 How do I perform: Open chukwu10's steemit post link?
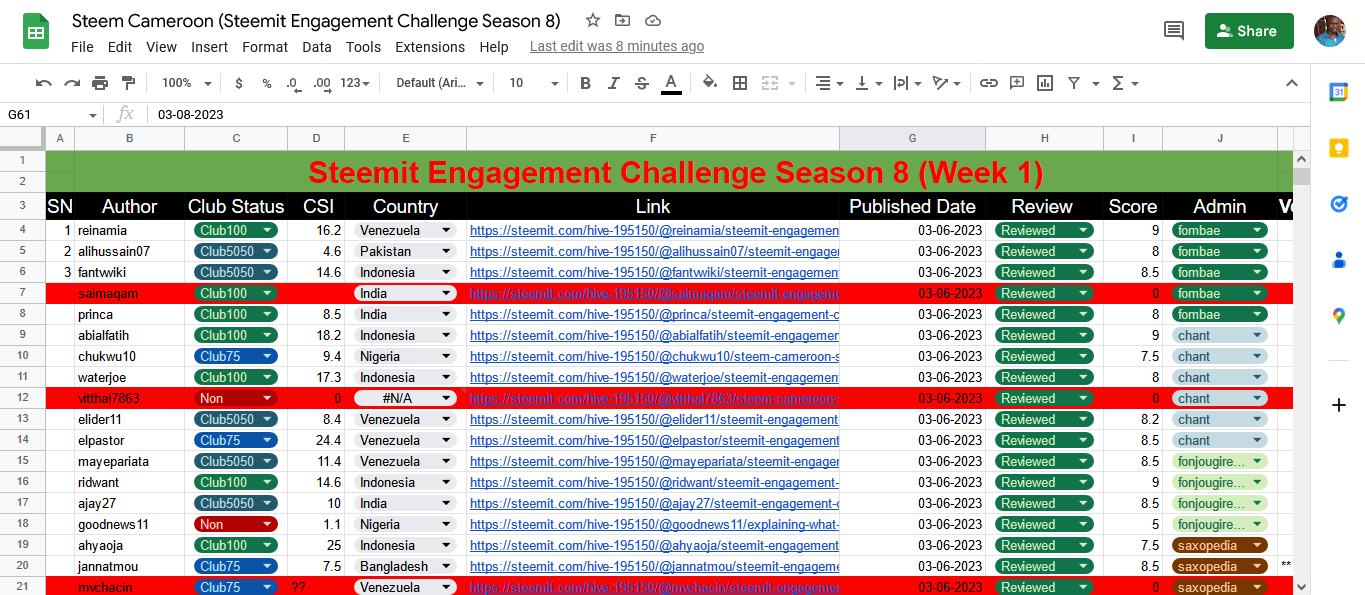654,356
